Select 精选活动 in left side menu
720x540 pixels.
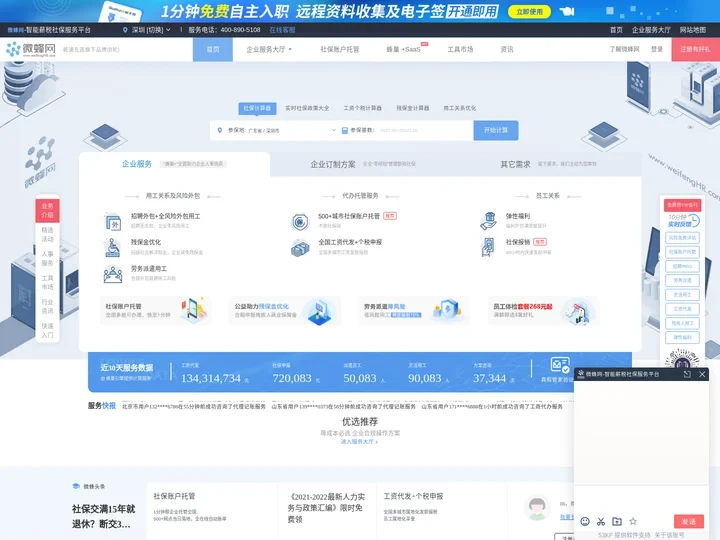pos(47,234)
